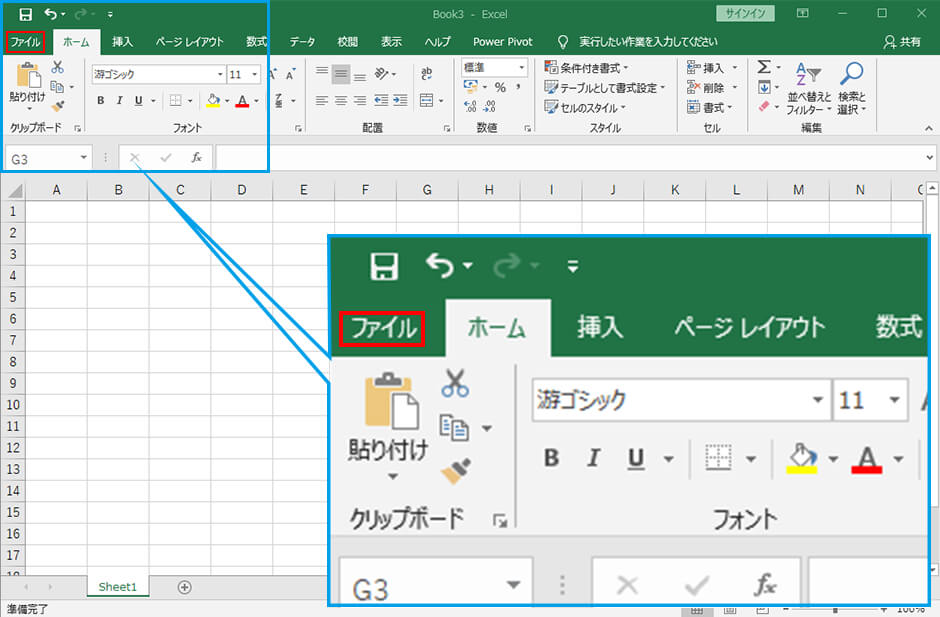940x617 pixels.
Task: Expand 条件付き書式 menu
Action: [x=586, y=68]
